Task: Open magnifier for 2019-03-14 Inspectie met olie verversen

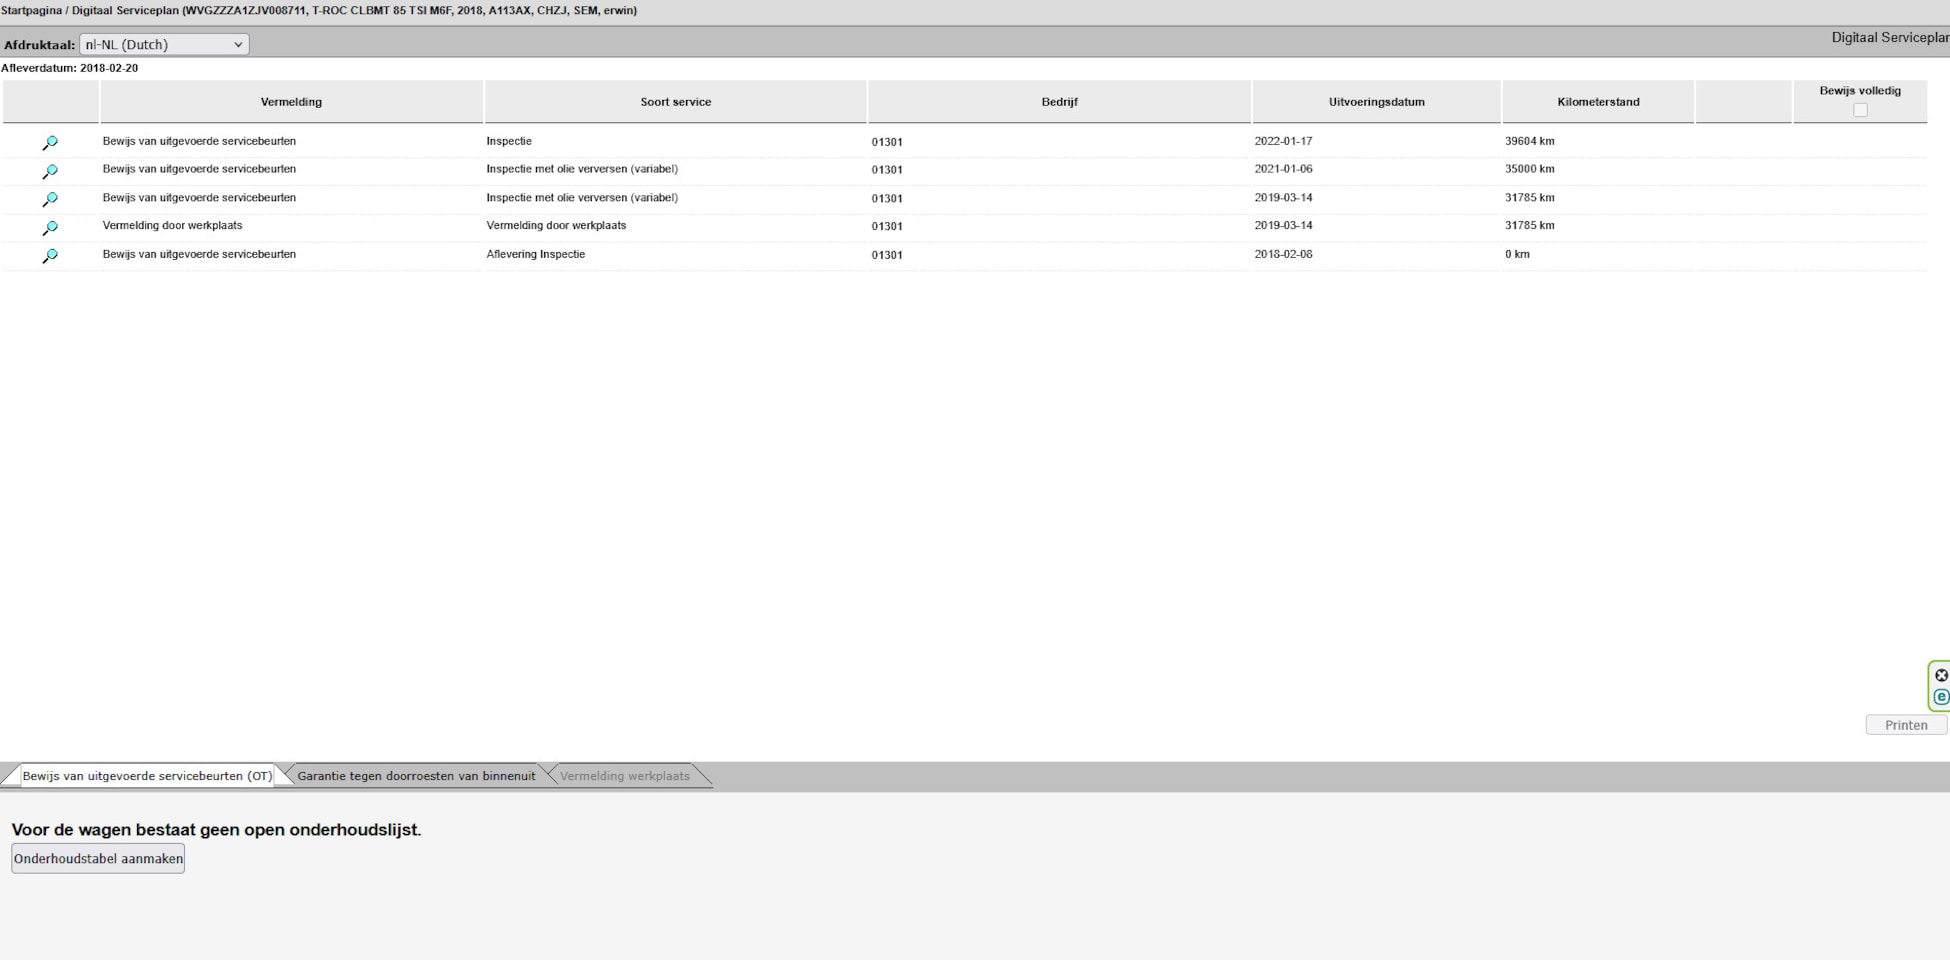Action: [50, 199]
